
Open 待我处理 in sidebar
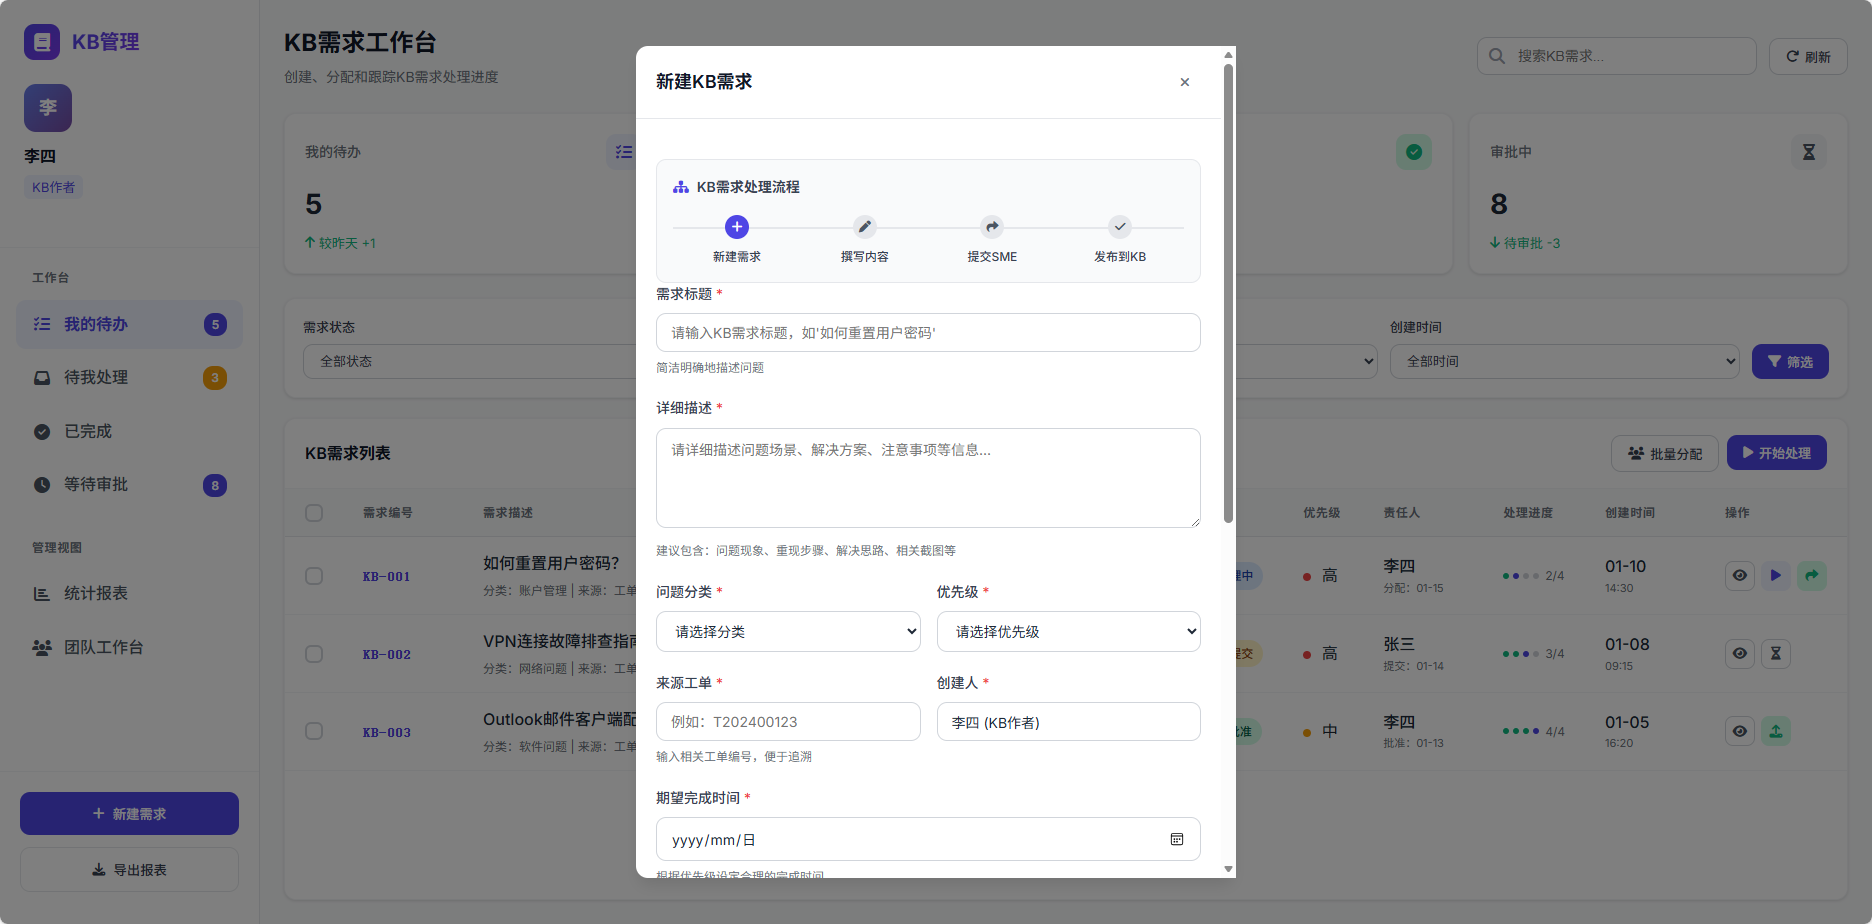129,378
